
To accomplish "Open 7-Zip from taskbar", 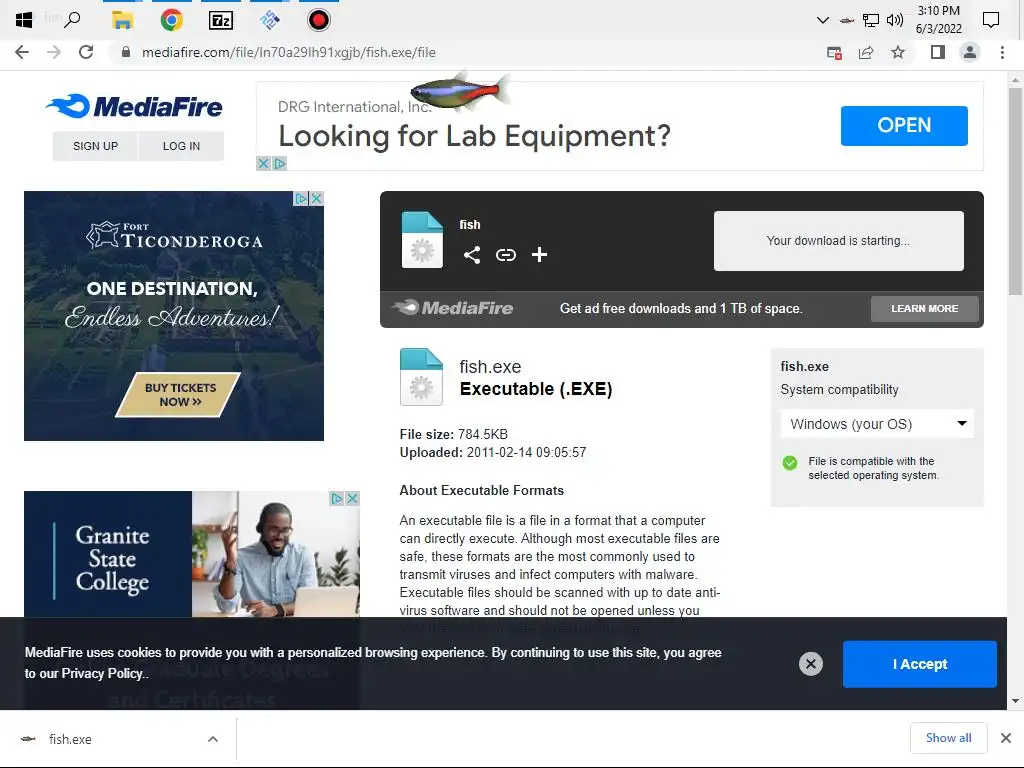I will (x=221, y=20).
